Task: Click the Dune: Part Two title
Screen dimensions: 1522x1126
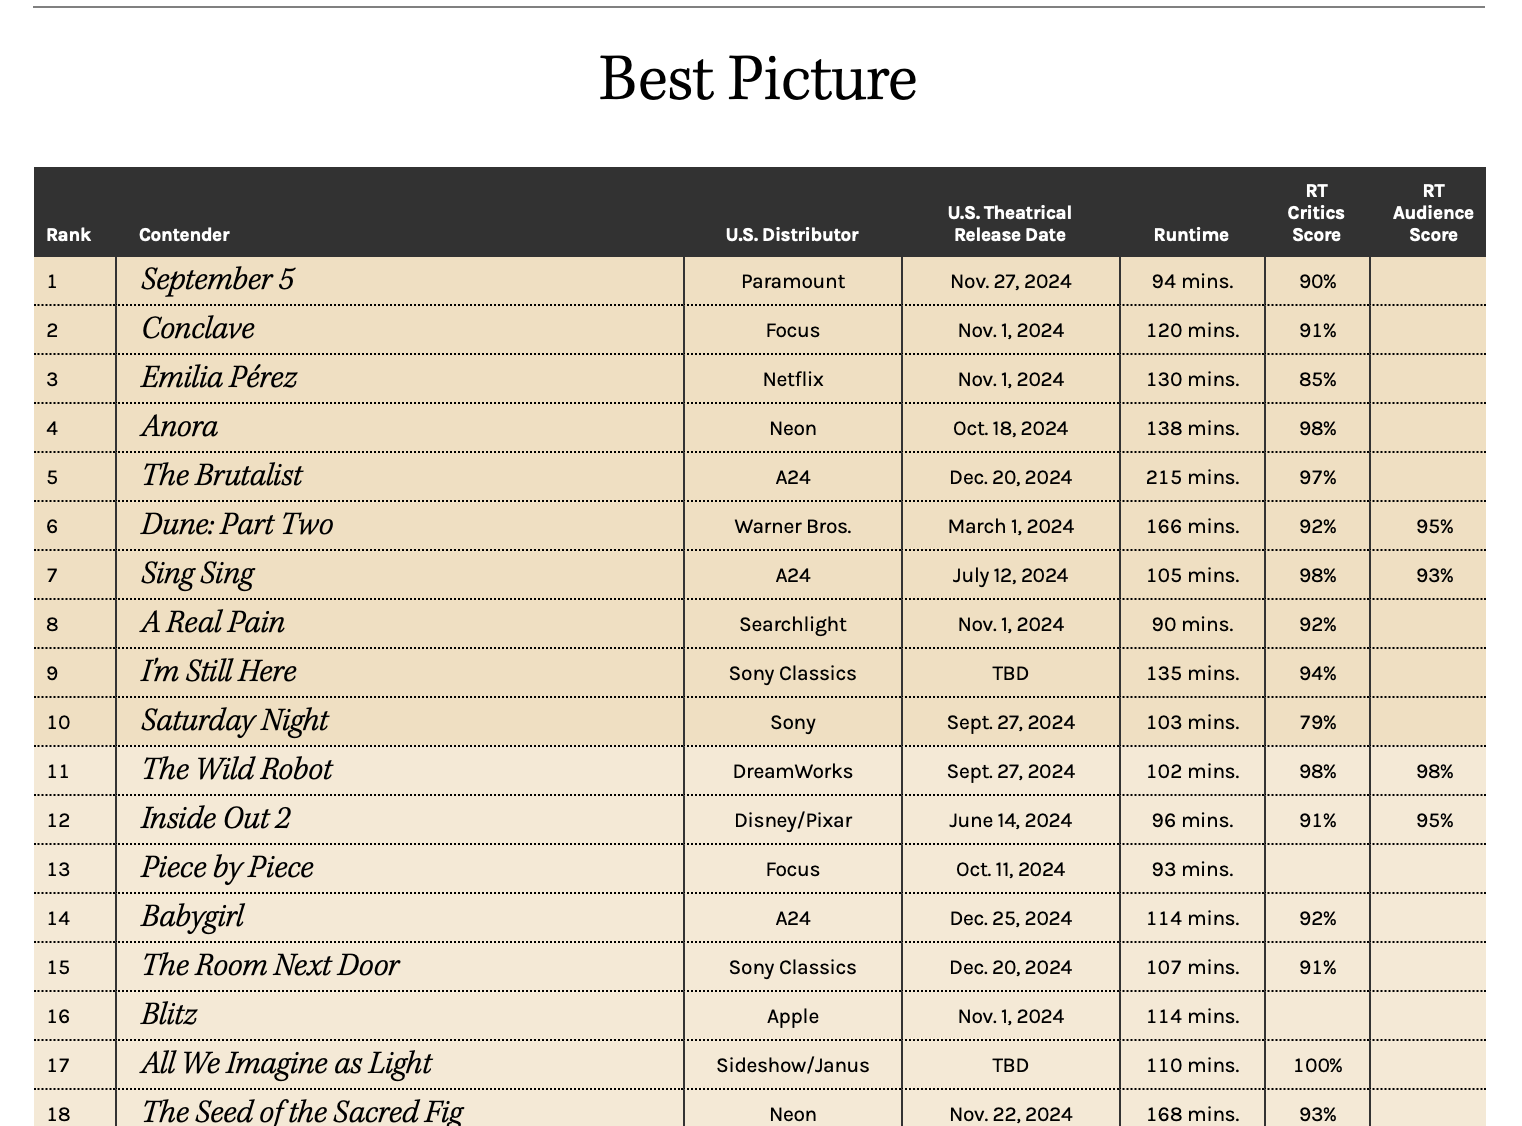Action: (237, 525)
